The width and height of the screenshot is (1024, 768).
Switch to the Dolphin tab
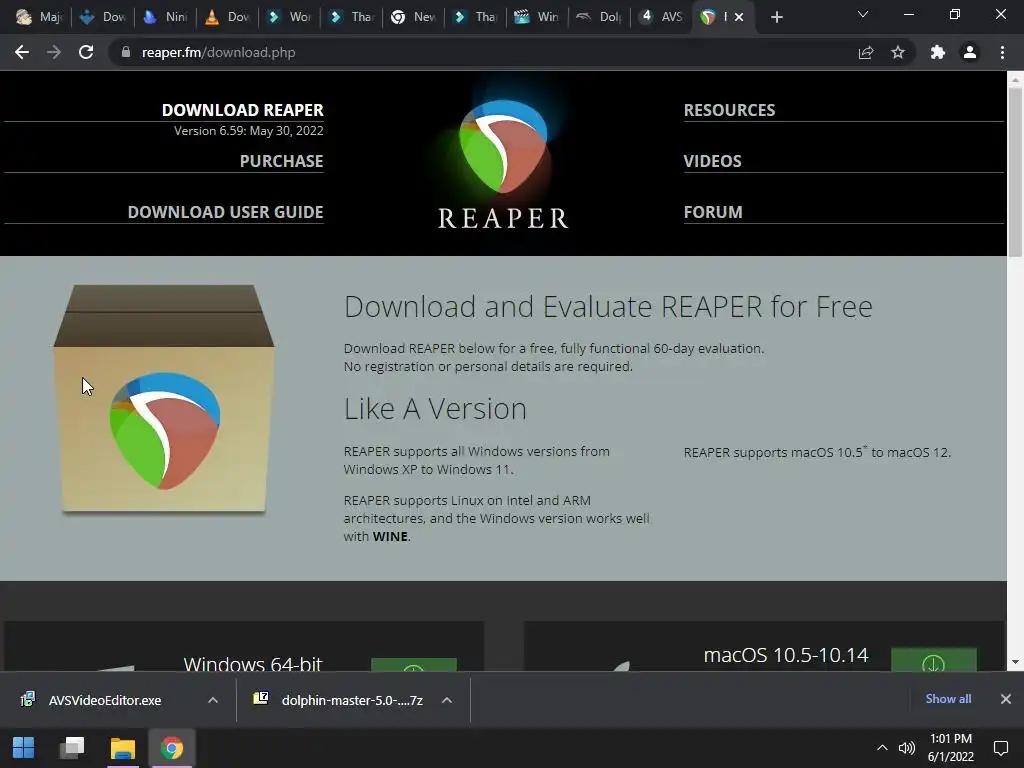point(600,17)
